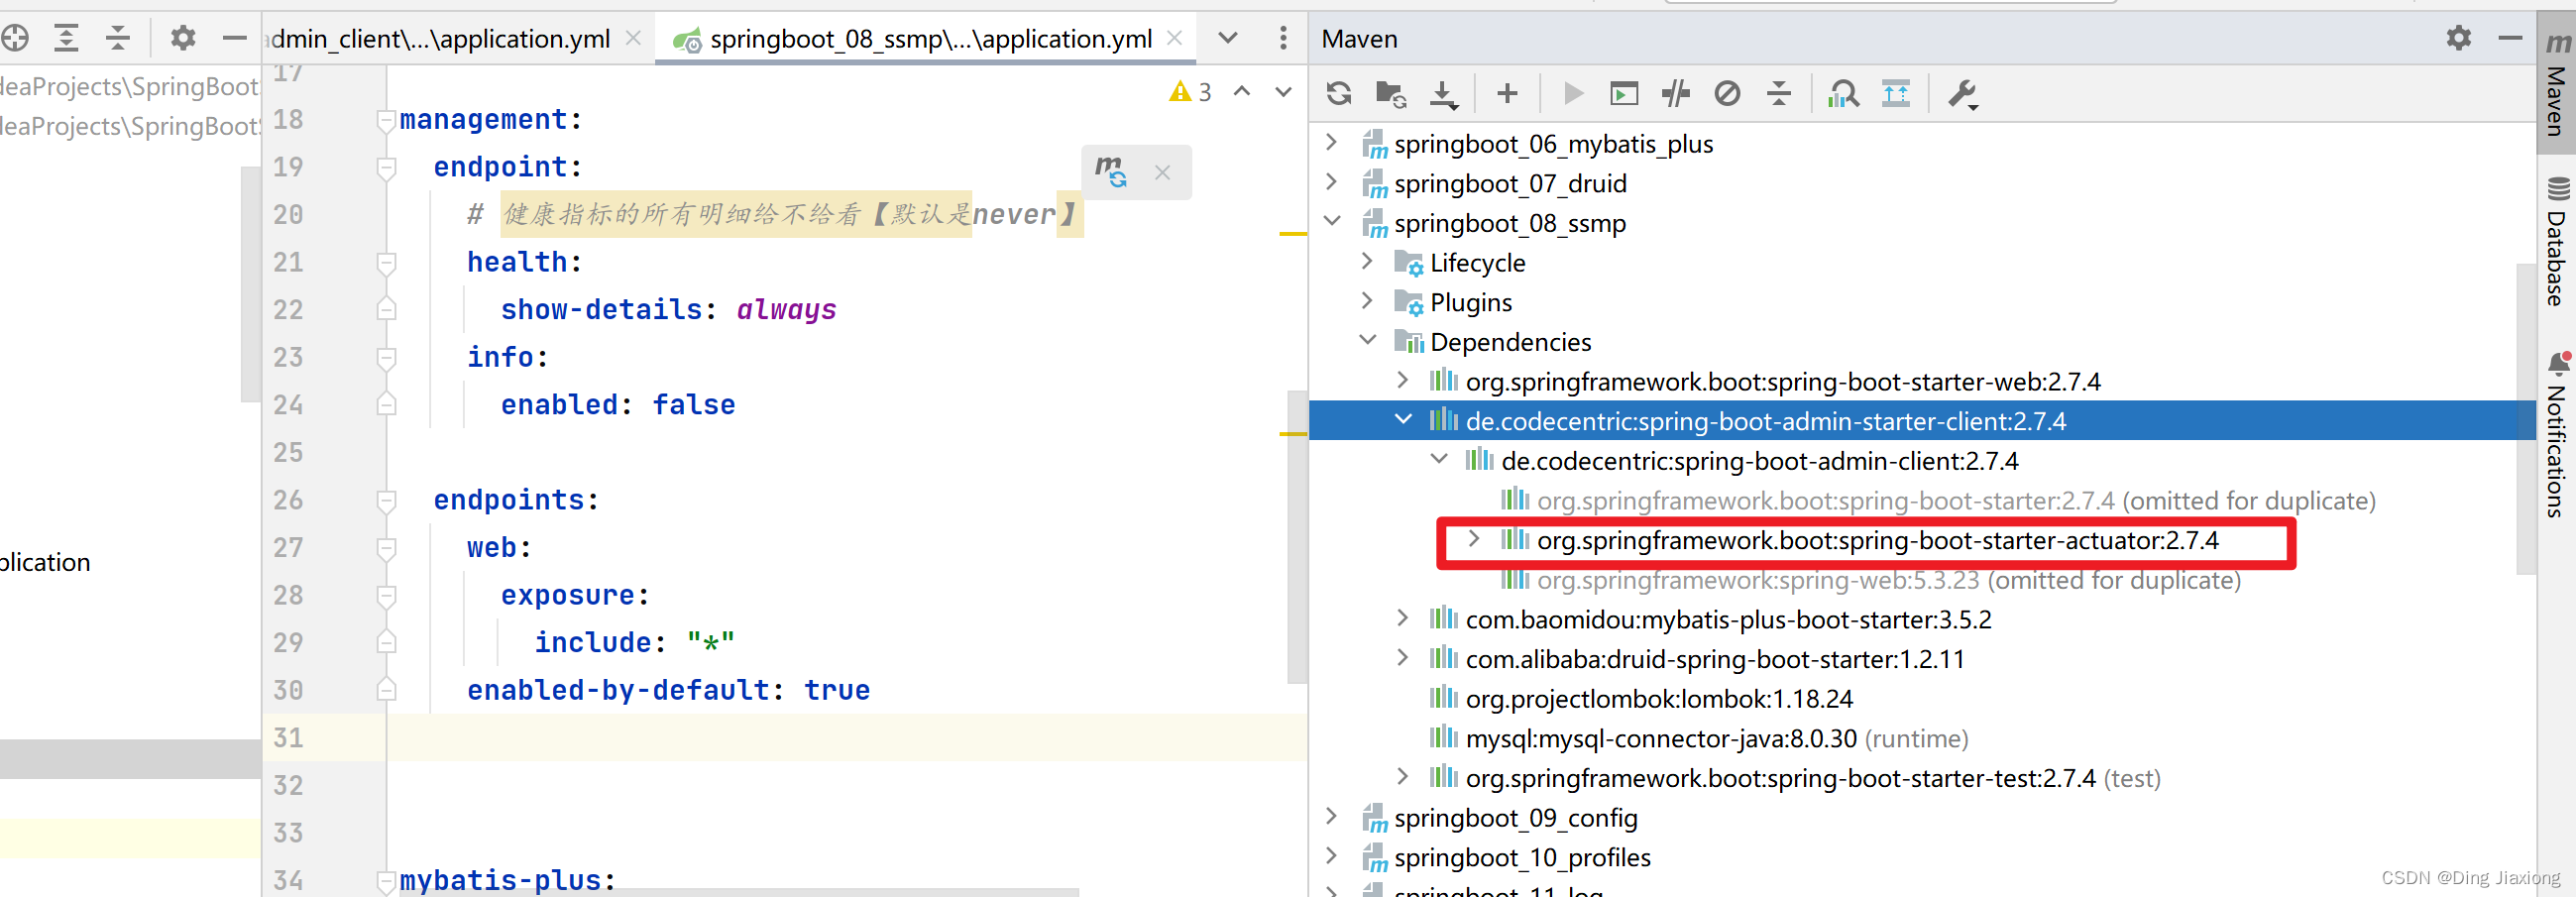The height and width of the screenshot is (897, 2576).
Task: Collapse the Dependencies node
Action: click(1367, 340)
